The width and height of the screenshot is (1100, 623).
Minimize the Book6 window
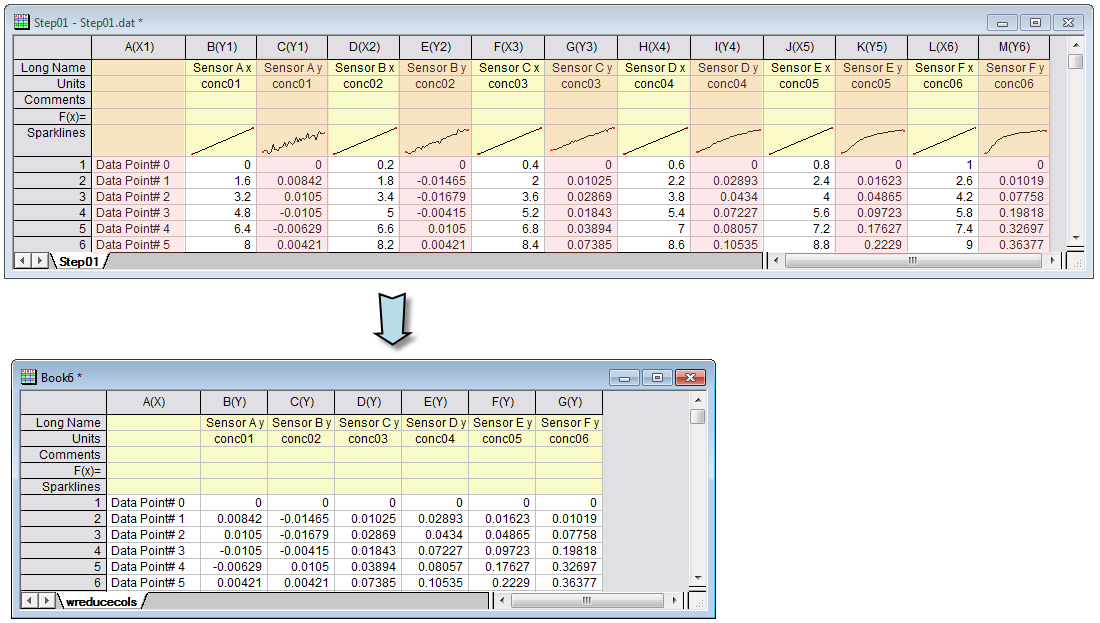click(x=624, y=377)
